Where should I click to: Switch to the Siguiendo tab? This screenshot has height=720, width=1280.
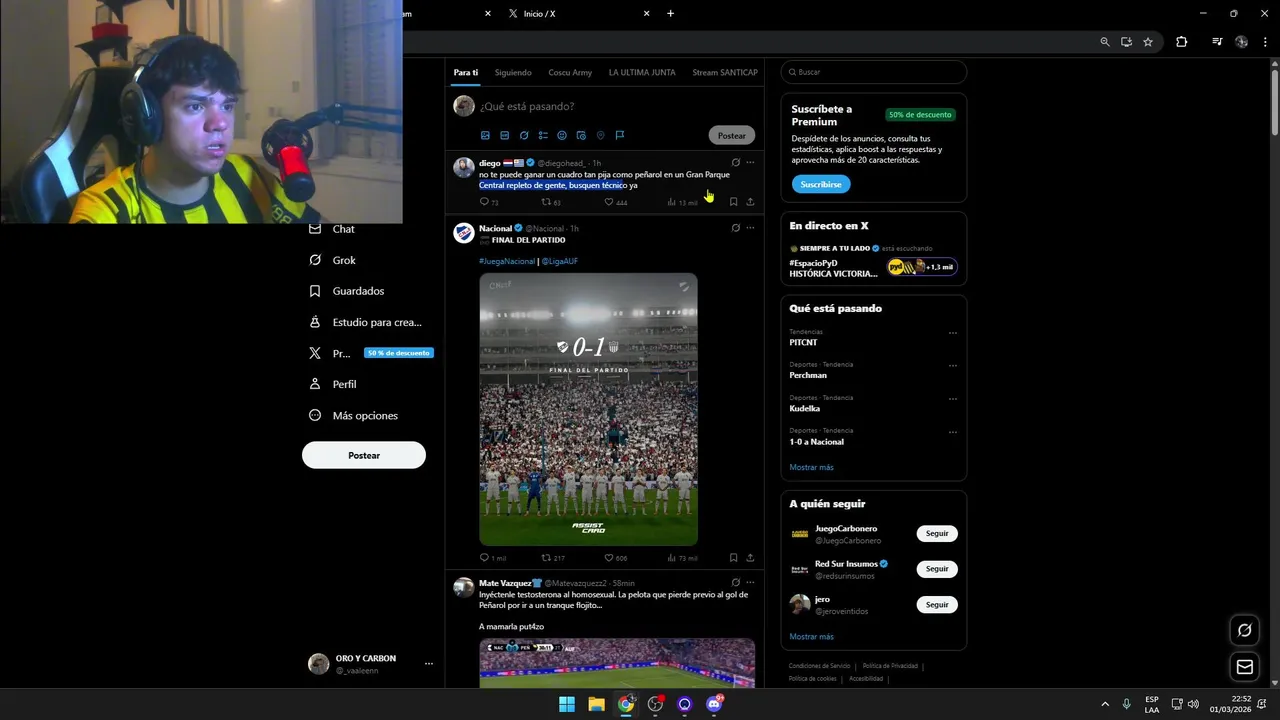pos(513,72)
